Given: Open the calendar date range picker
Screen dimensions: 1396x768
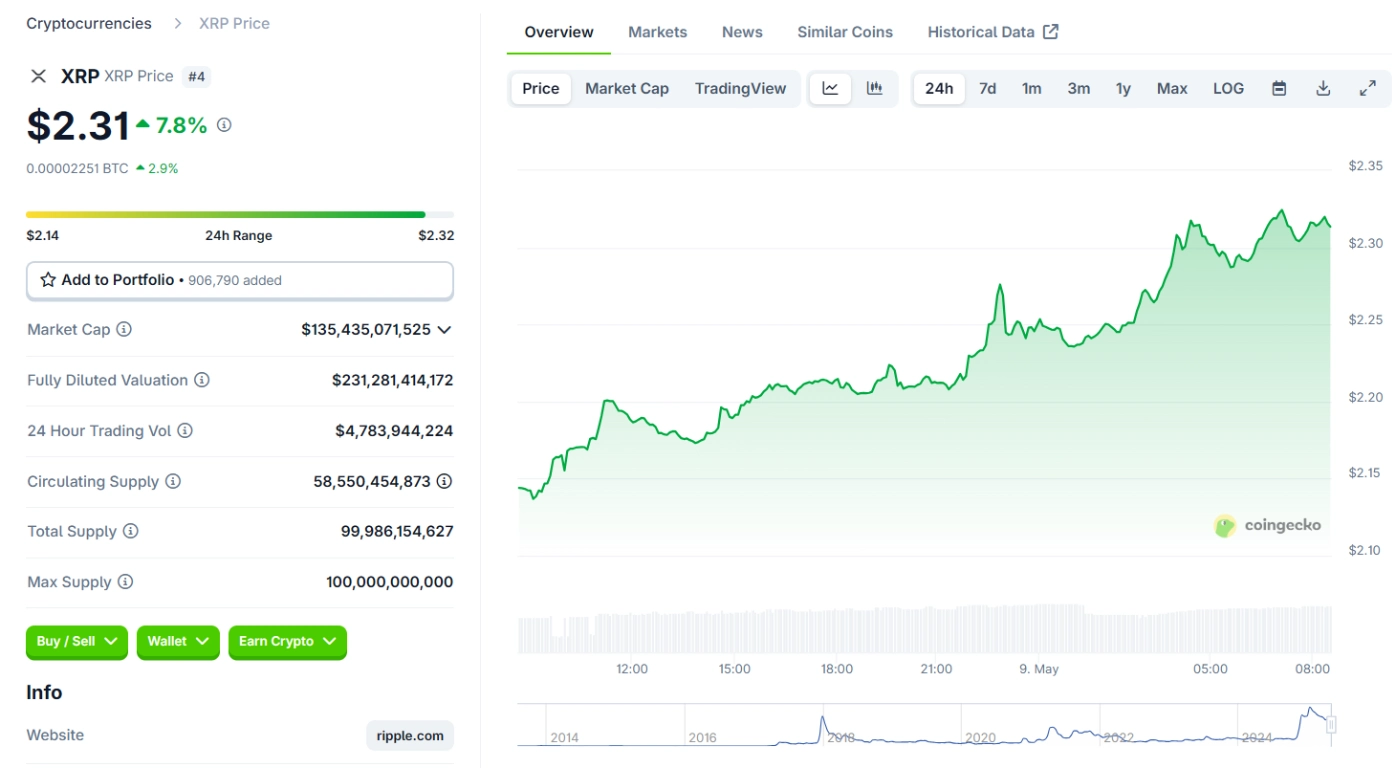Looking at the screenshot, I should coord(1279,88).
